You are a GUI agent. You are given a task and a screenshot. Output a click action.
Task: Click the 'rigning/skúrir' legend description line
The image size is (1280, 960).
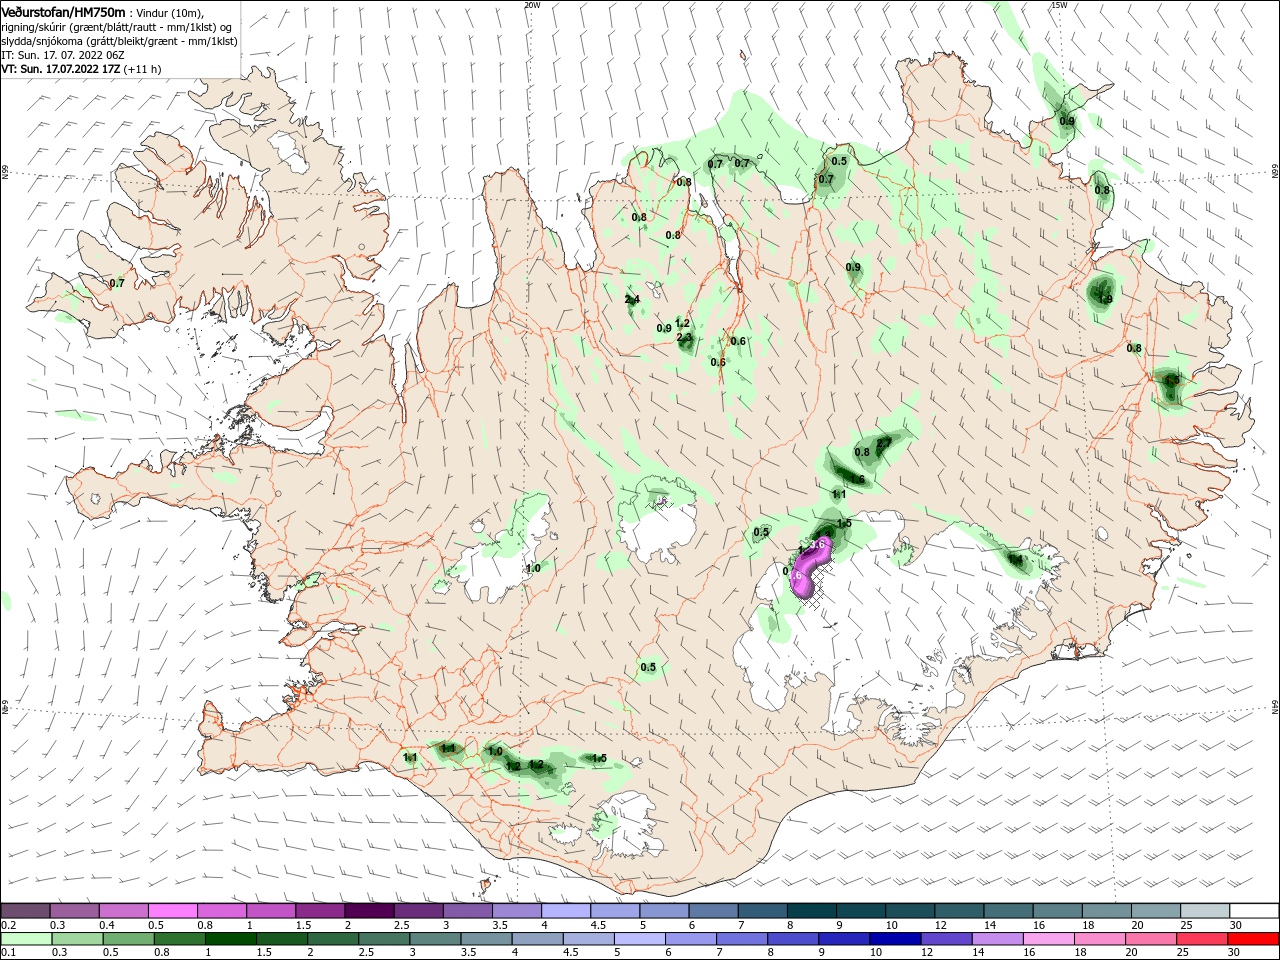click(x=116, y=27)
